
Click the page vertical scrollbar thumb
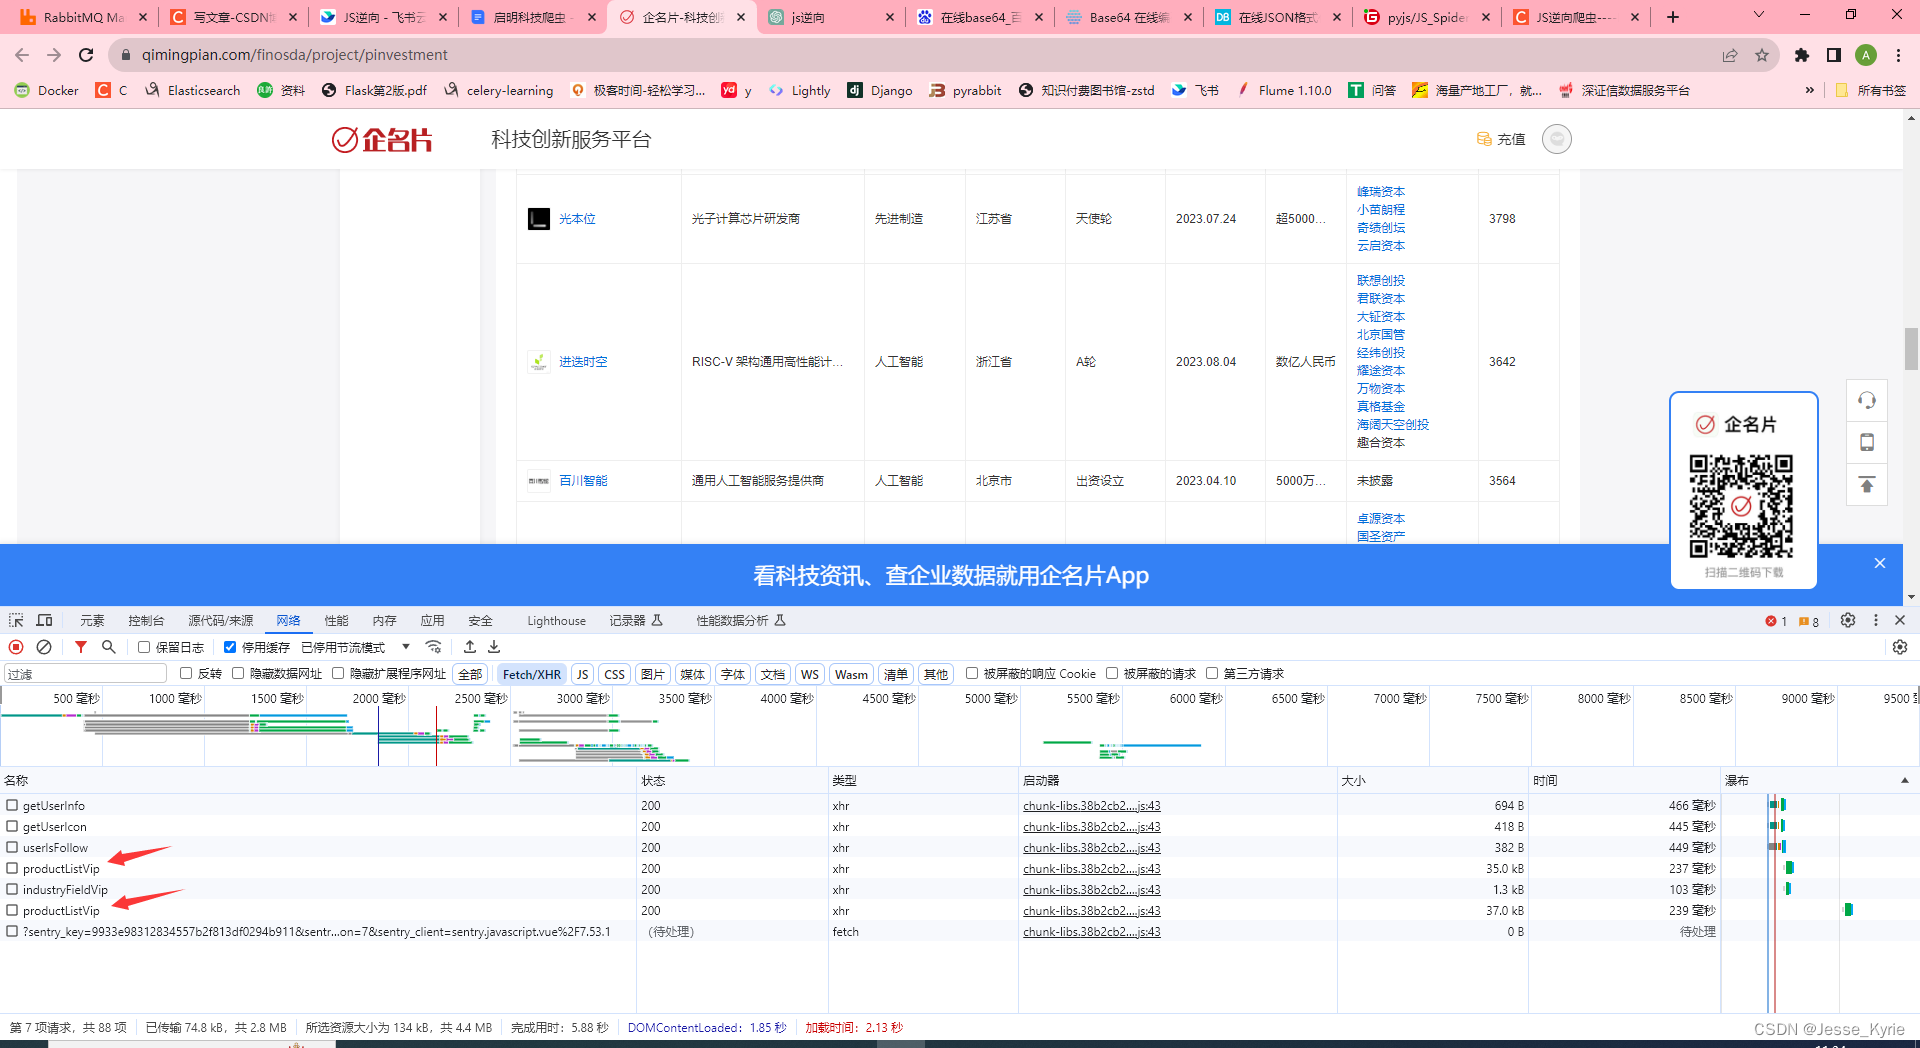coord(1911,349)
